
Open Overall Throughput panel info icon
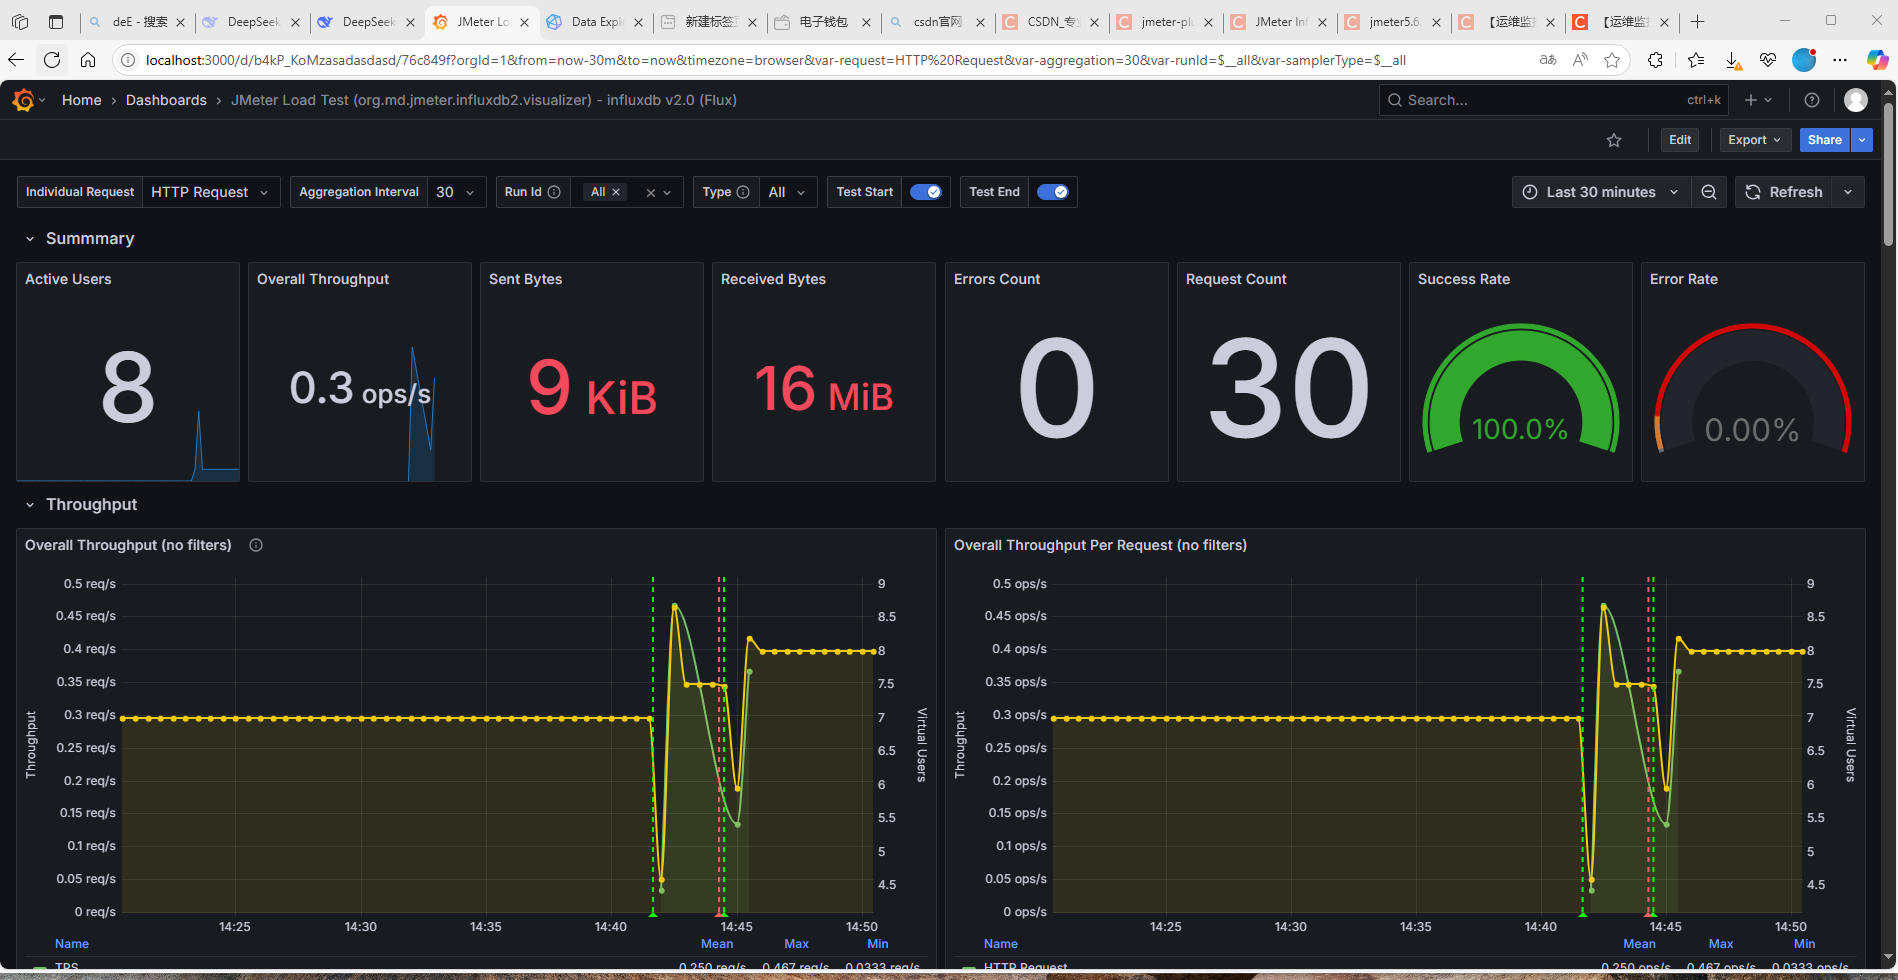point(256,545)
